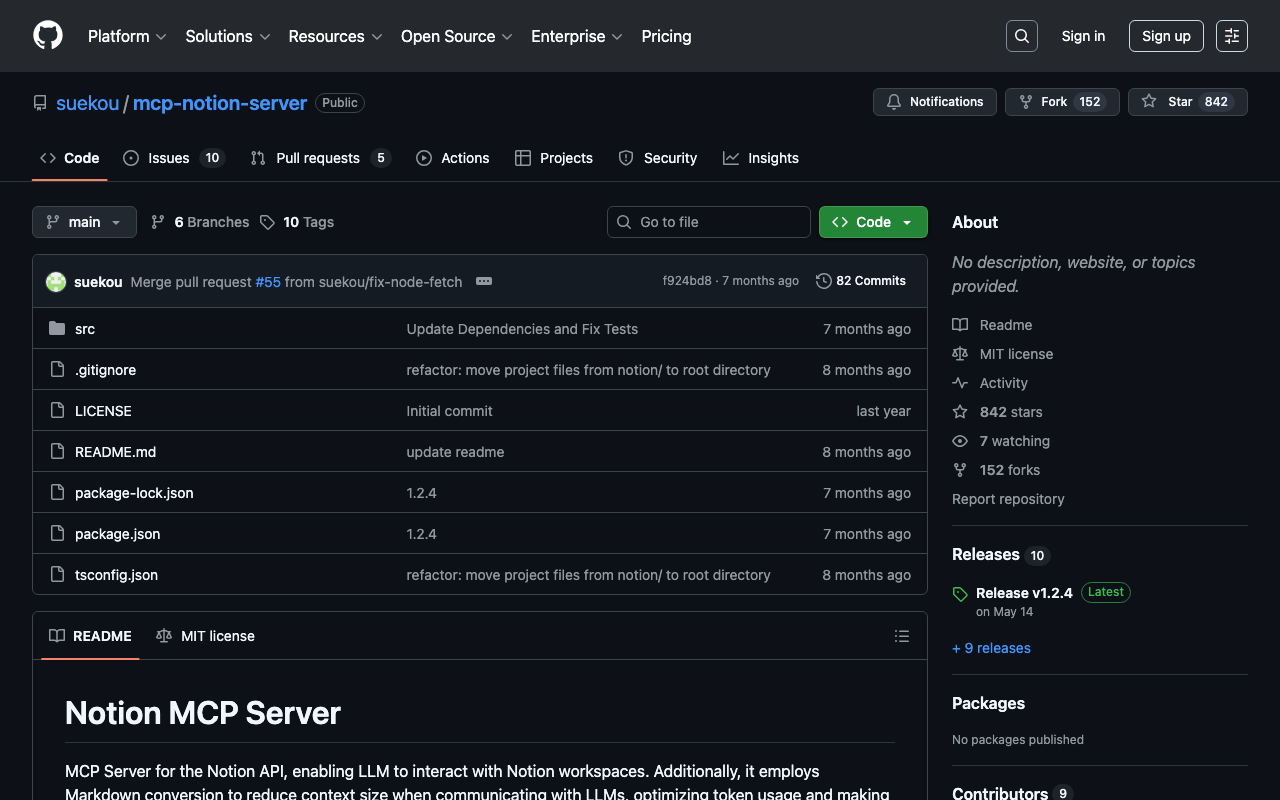Viewport: 1280px width, 800px height.
Task: Click the Release v1.2.4 tag
Action: [1024, 593]
